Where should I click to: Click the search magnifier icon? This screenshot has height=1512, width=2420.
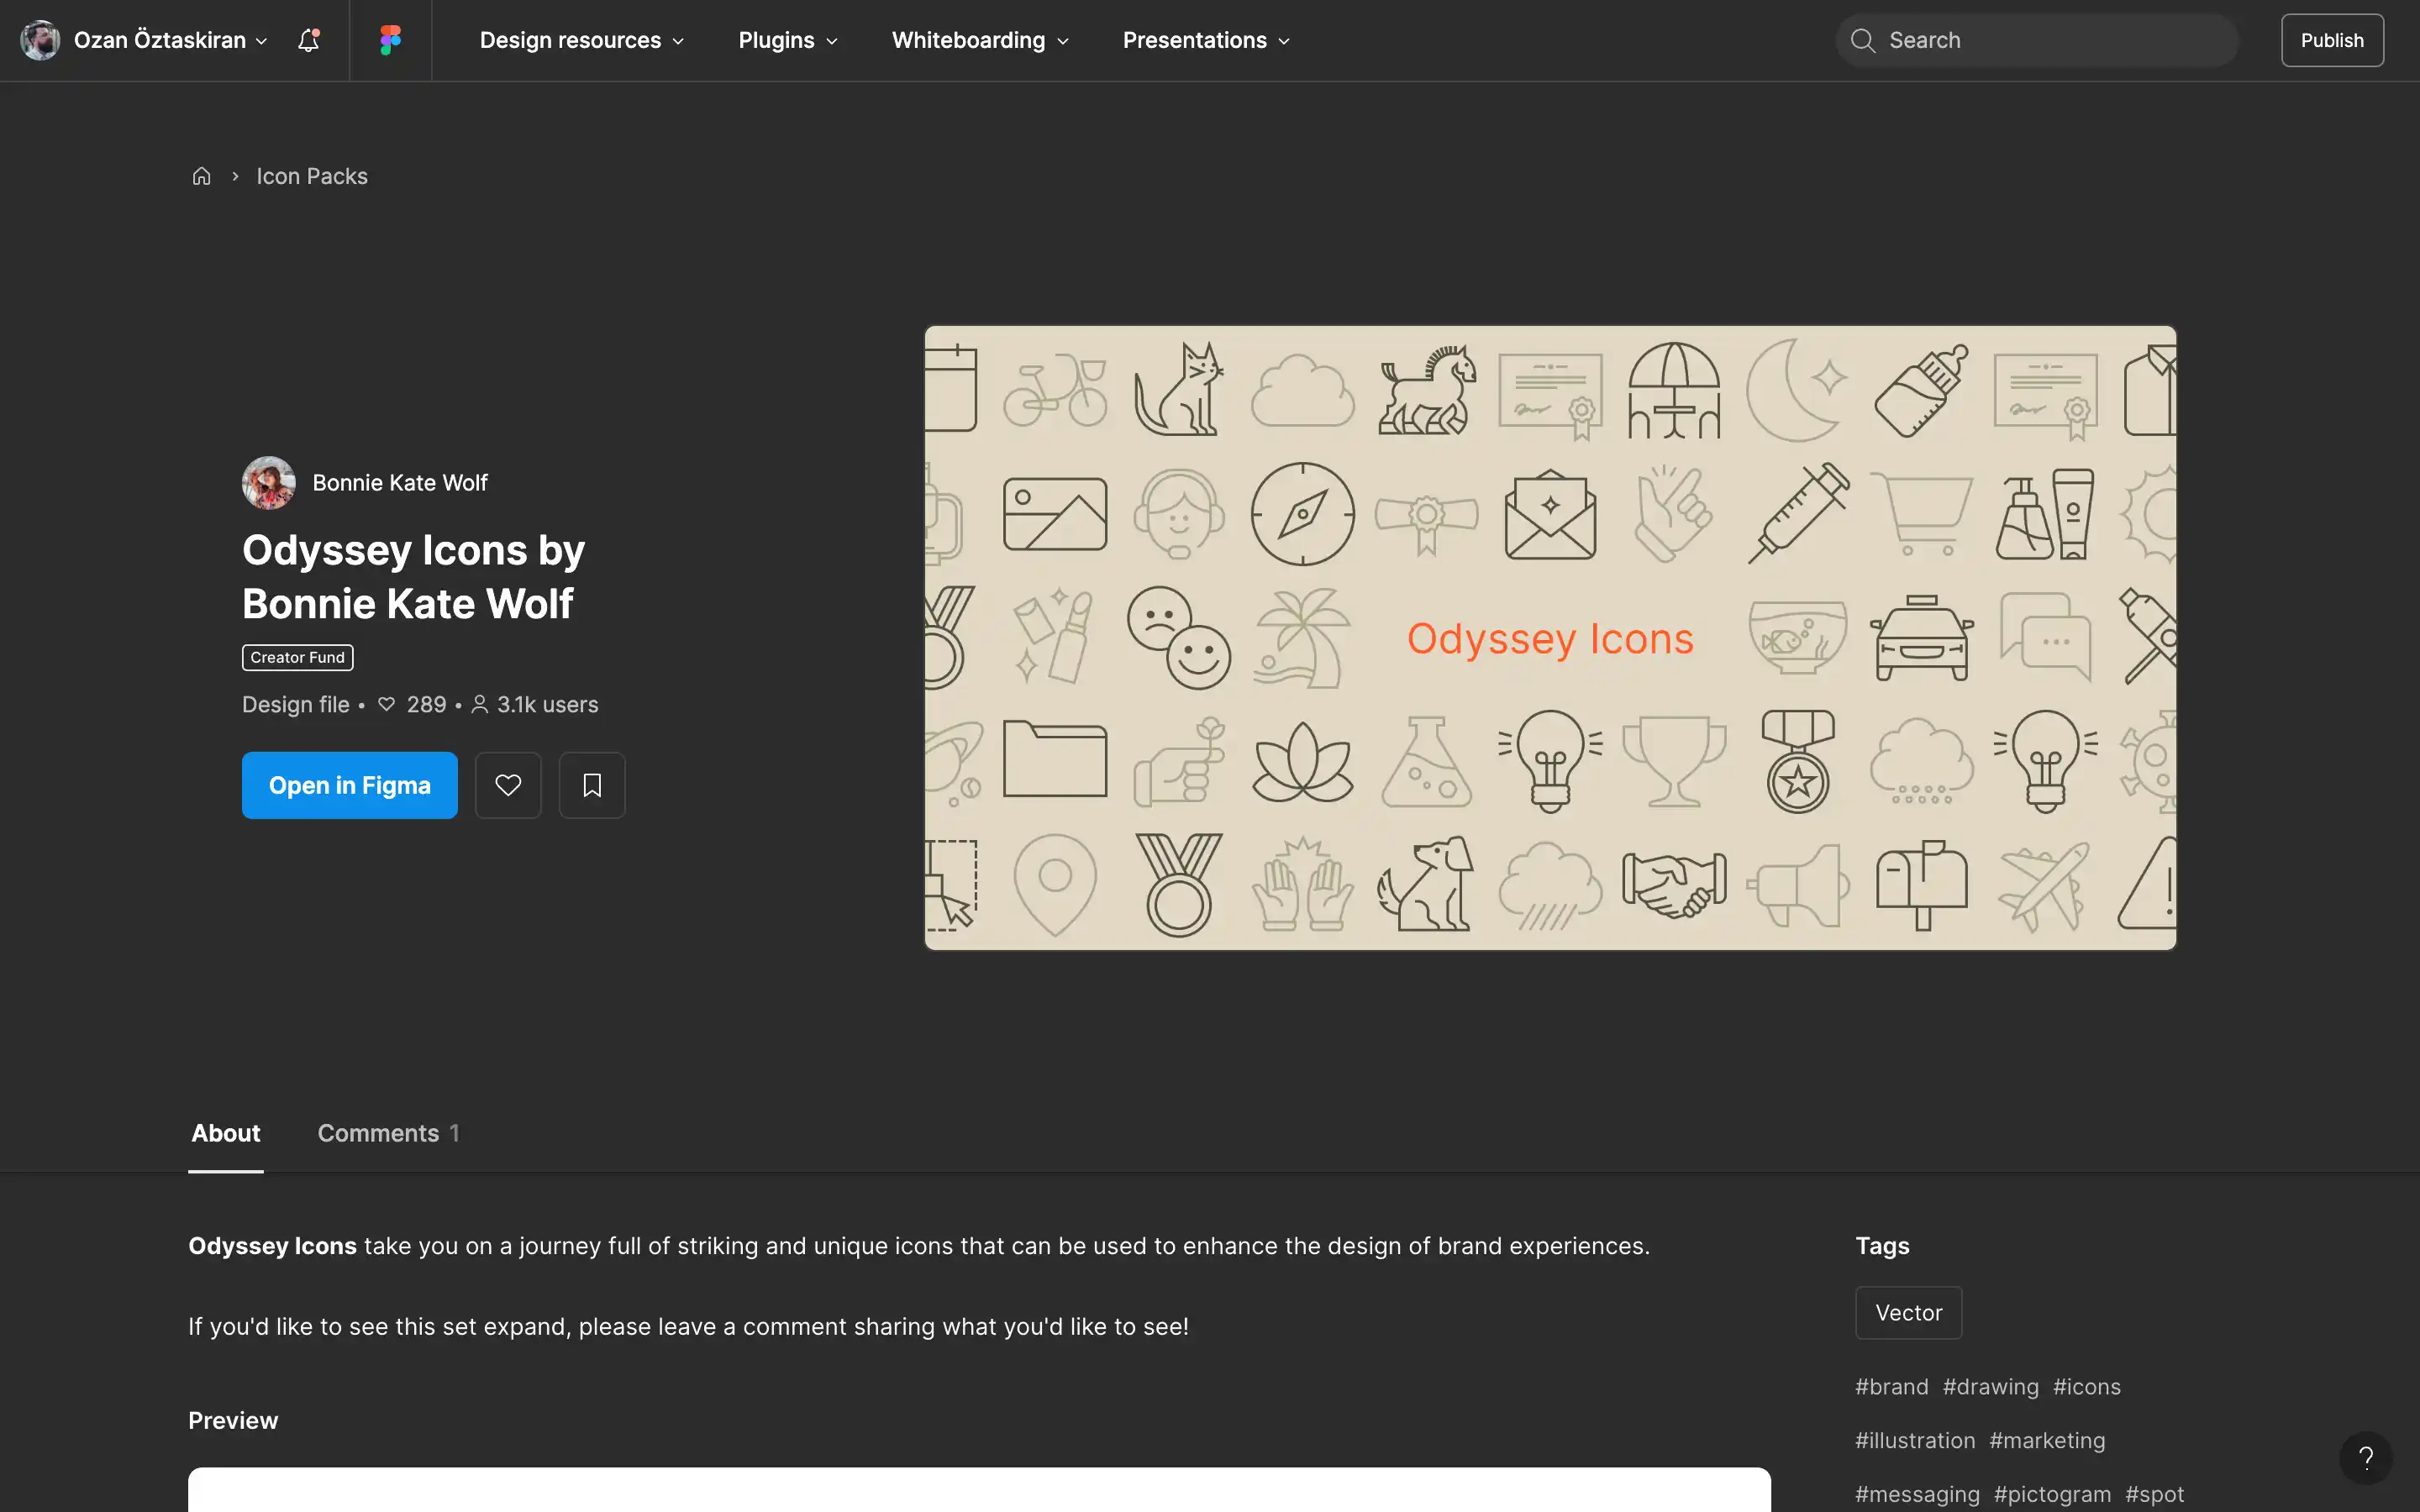[1862, 40]
